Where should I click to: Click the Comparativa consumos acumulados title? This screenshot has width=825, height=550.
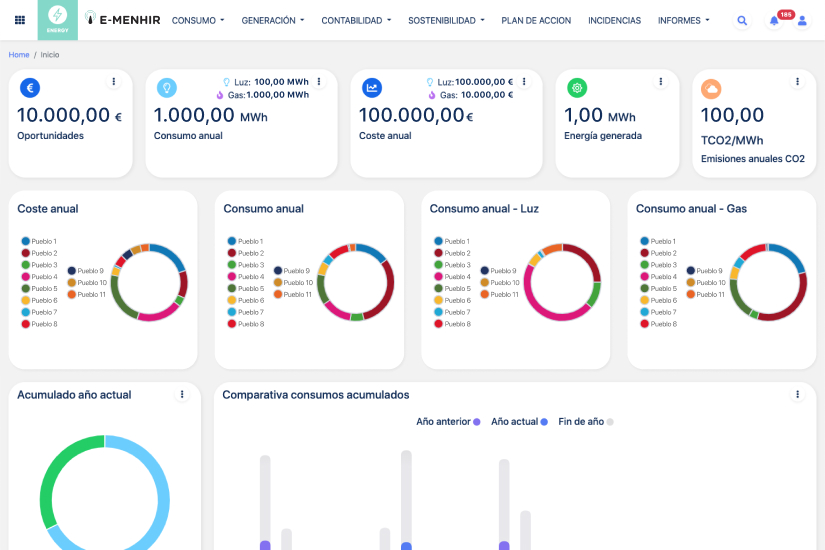[316, 395]
